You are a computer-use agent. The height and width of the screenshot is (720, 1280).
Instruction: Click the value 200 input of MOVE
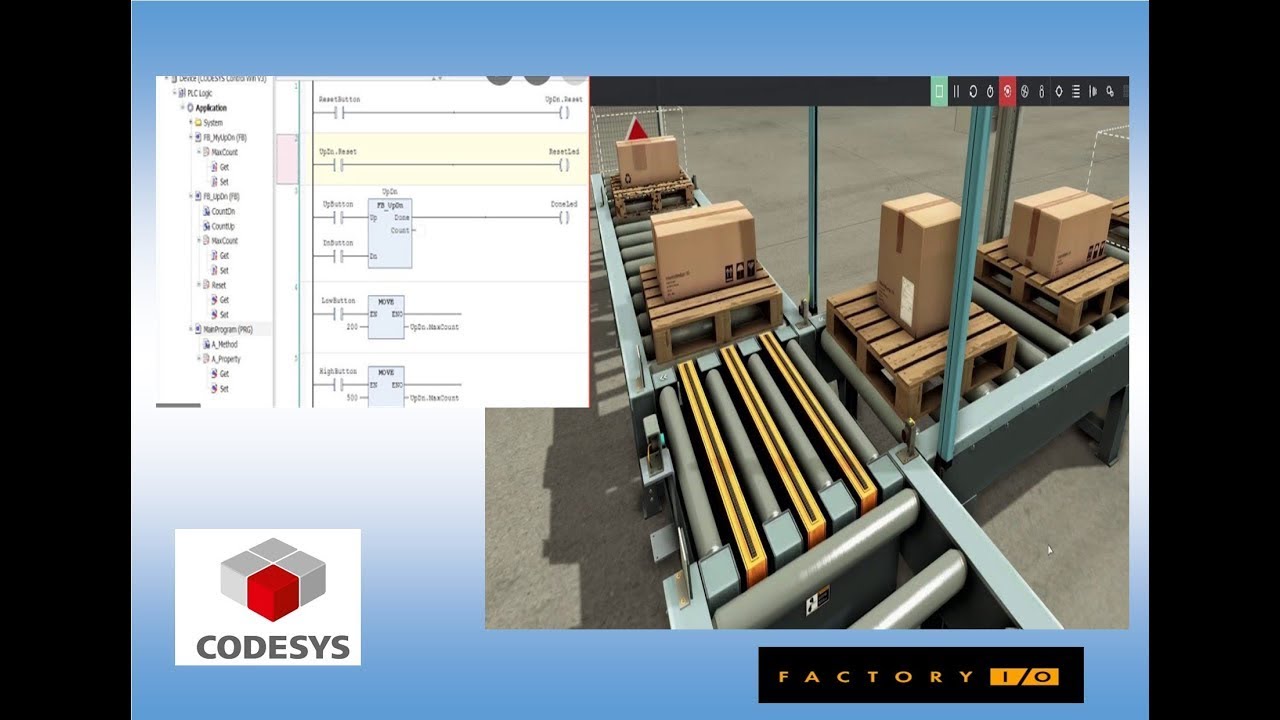[352, 327]
